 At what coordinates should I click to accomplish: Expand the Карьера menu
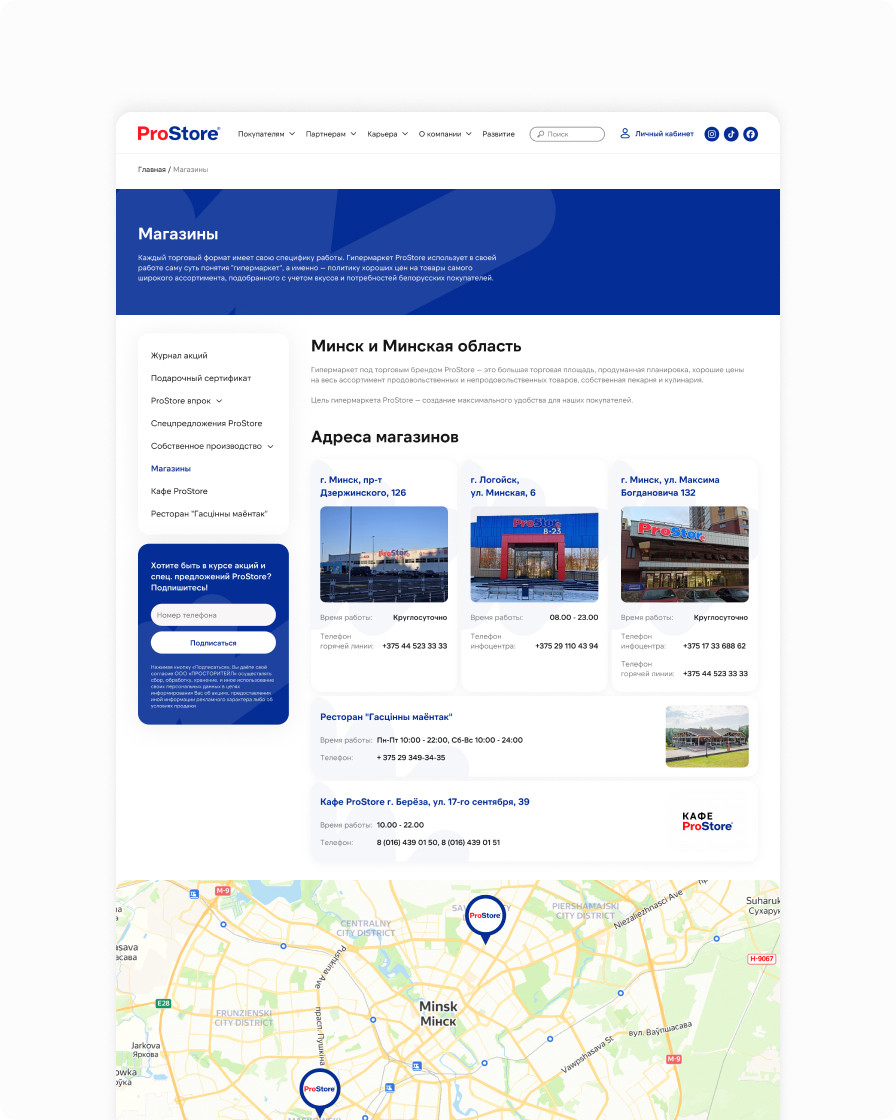point(387,134)
